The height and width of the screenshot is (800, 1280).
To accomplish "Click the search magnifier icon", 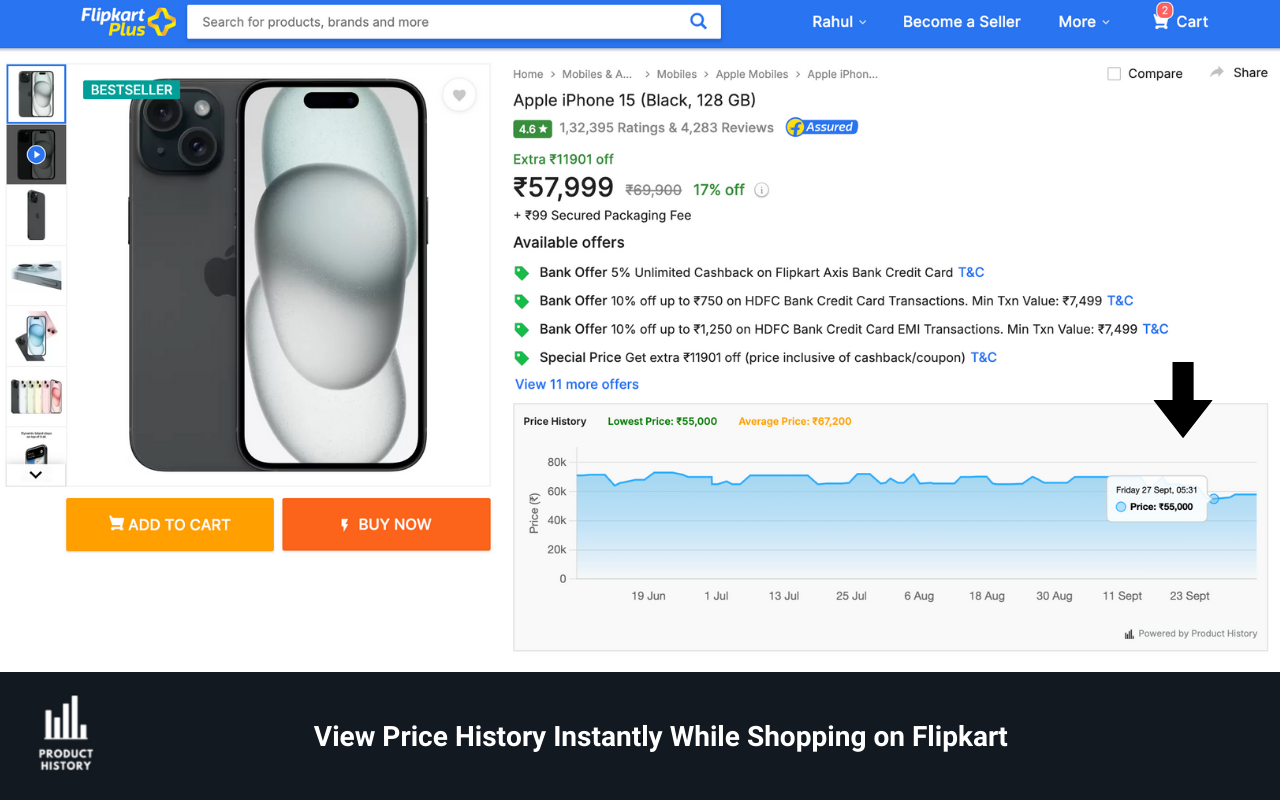I will tap(698, 21).
